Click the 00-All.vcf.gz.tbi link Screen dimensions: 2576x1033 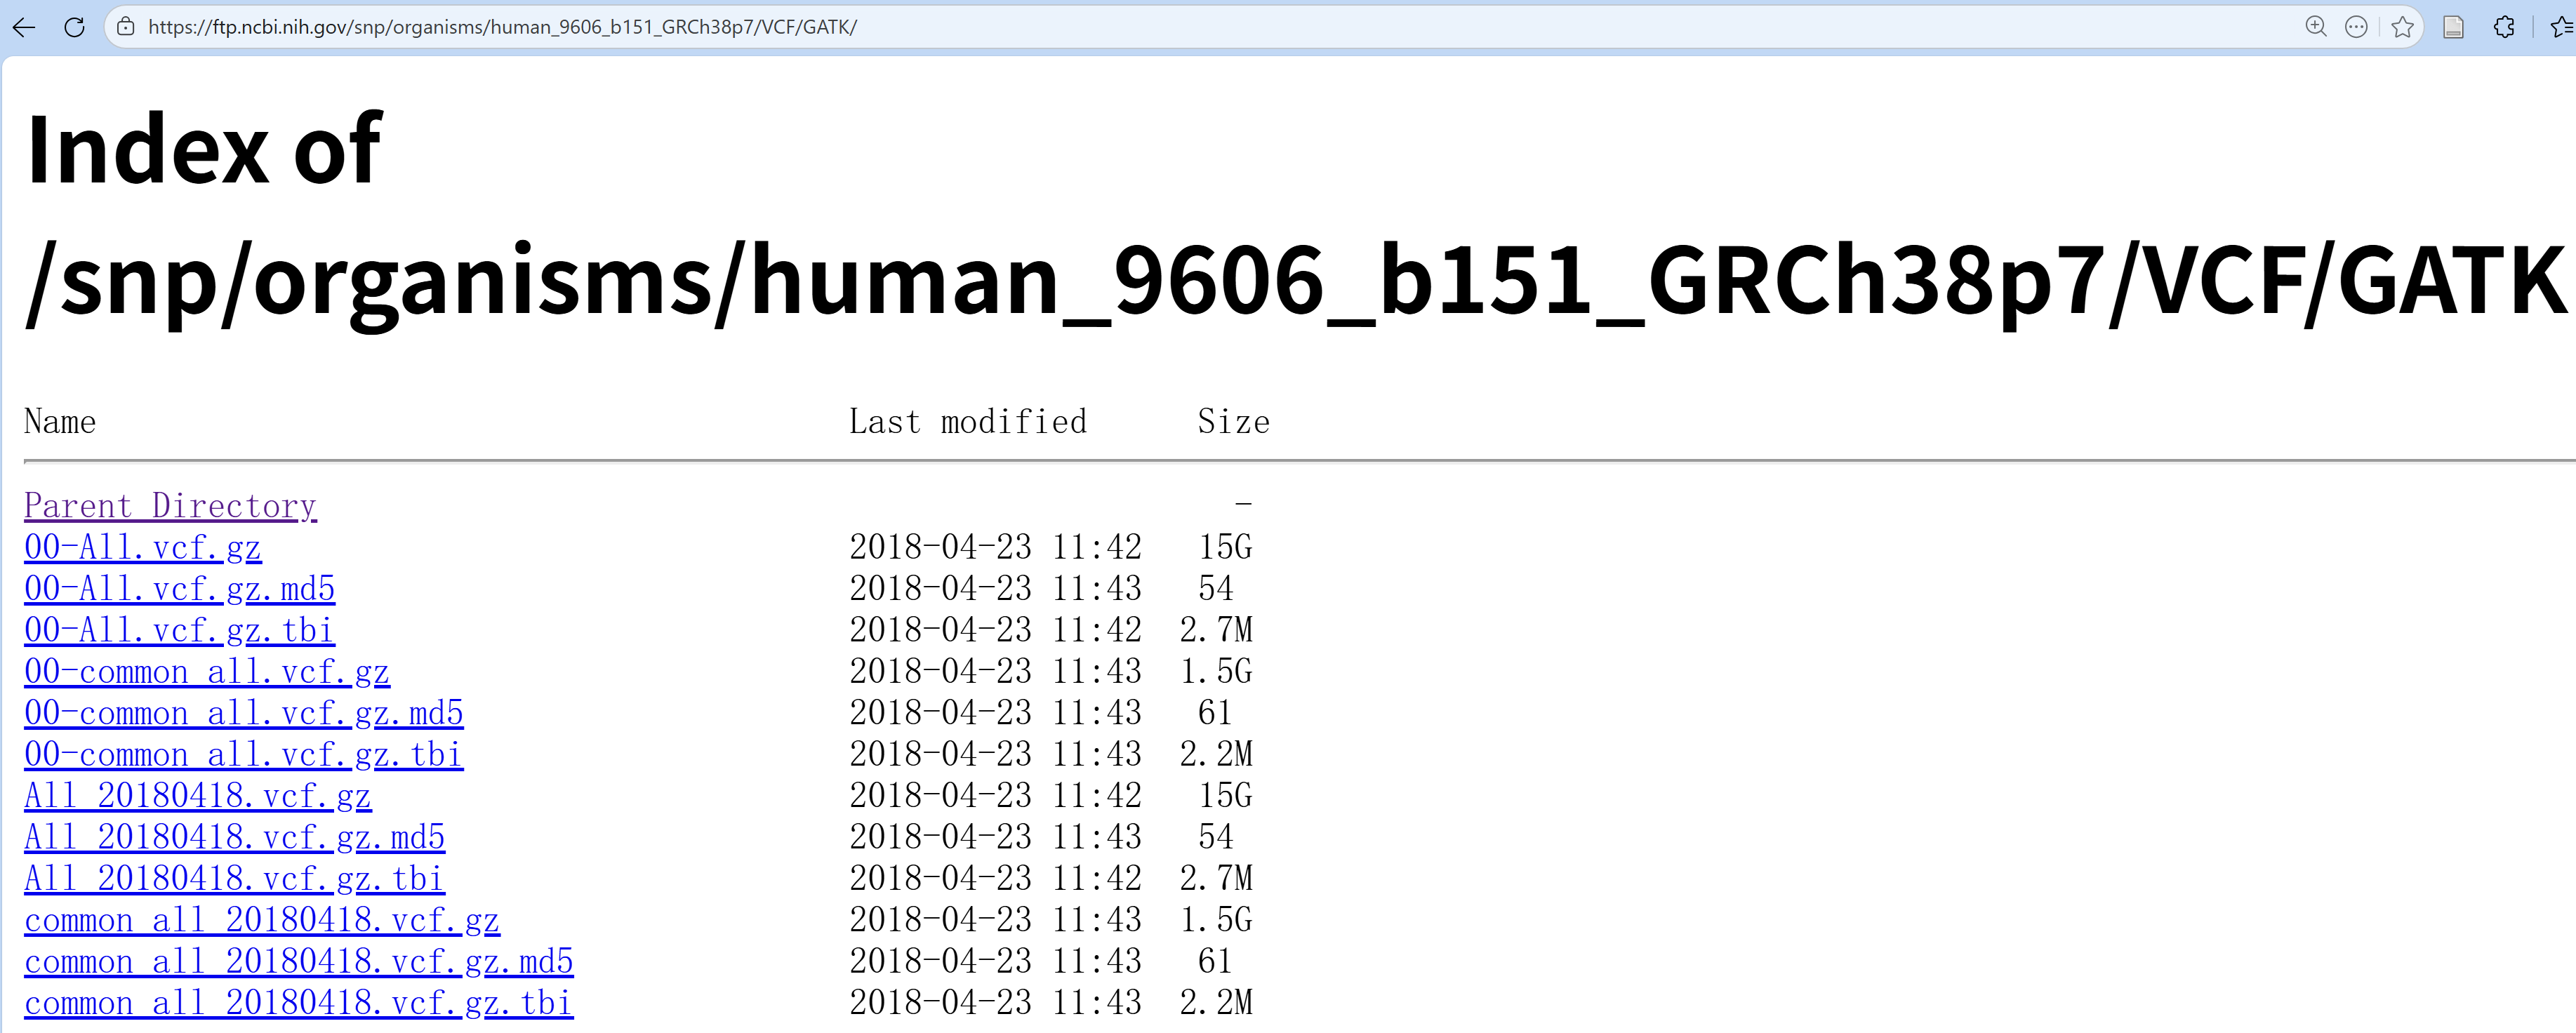click(x=179, y=631)
